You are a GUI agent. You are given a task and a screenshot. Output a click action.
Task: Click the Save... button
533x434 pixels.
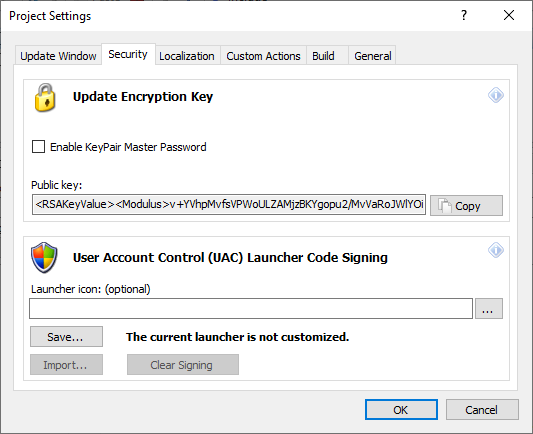(x=66, y=336)
